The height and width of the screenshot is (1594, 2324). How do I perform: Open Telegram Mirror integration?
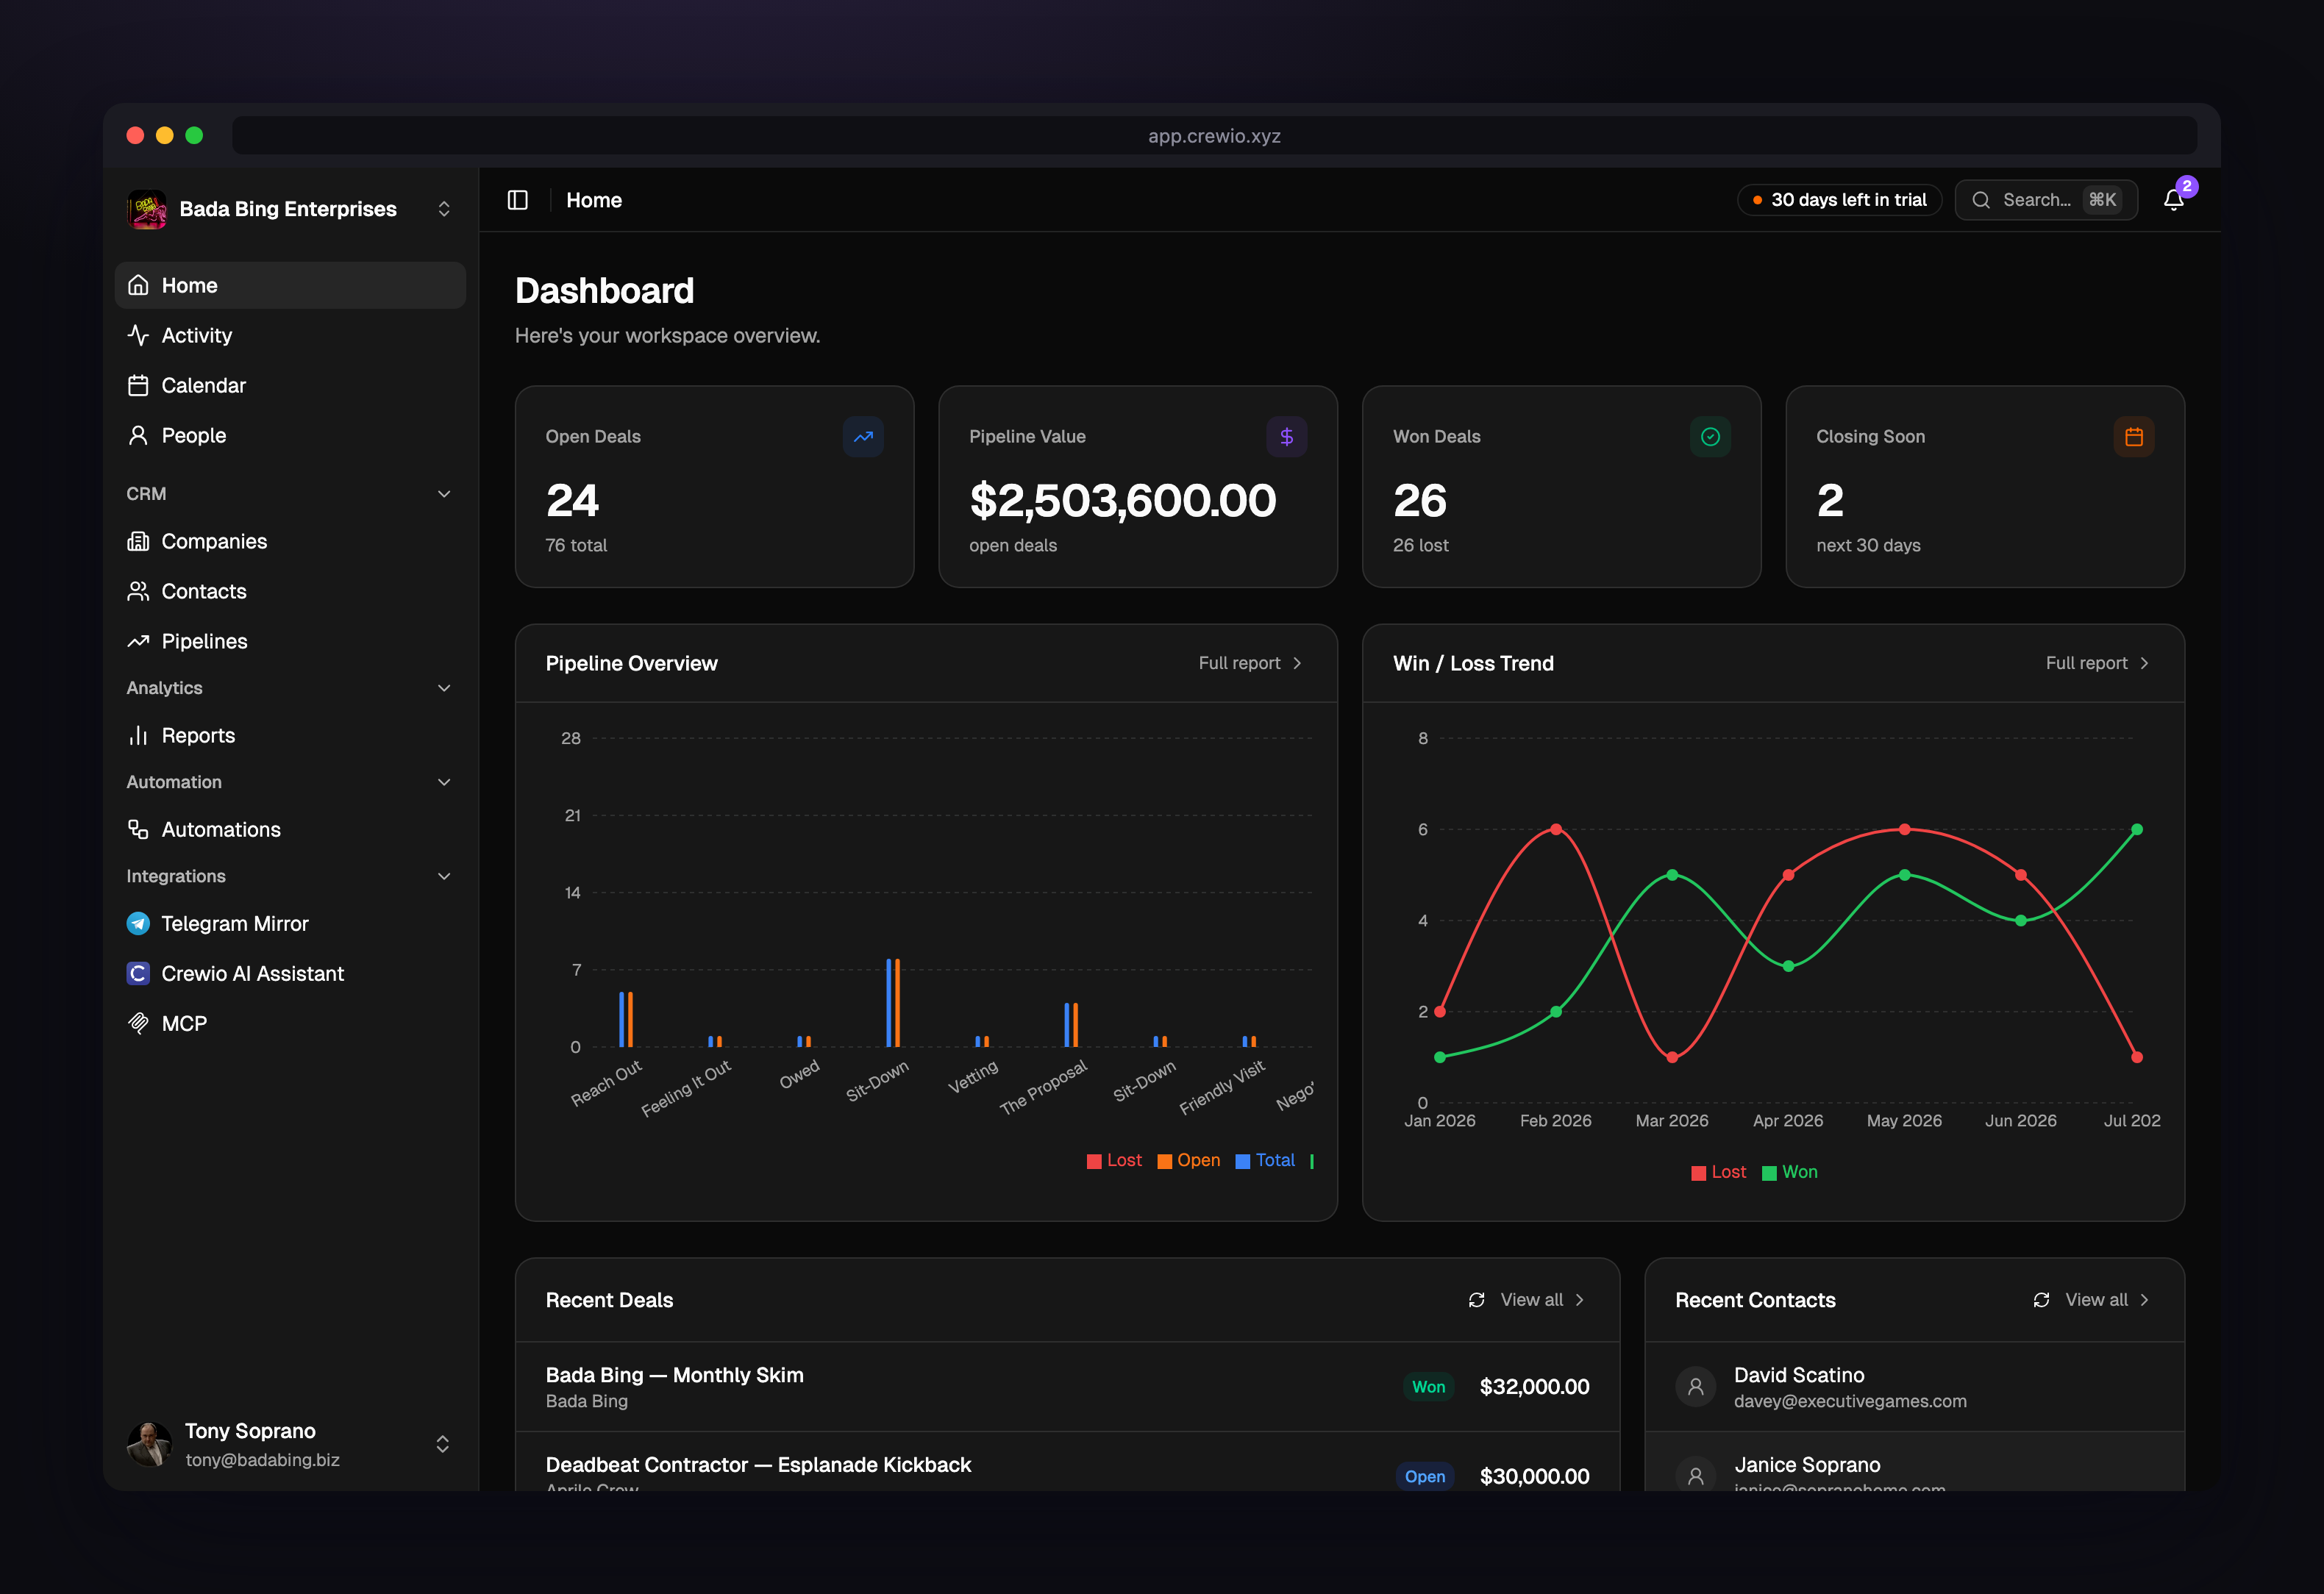[x=290, y=924]
